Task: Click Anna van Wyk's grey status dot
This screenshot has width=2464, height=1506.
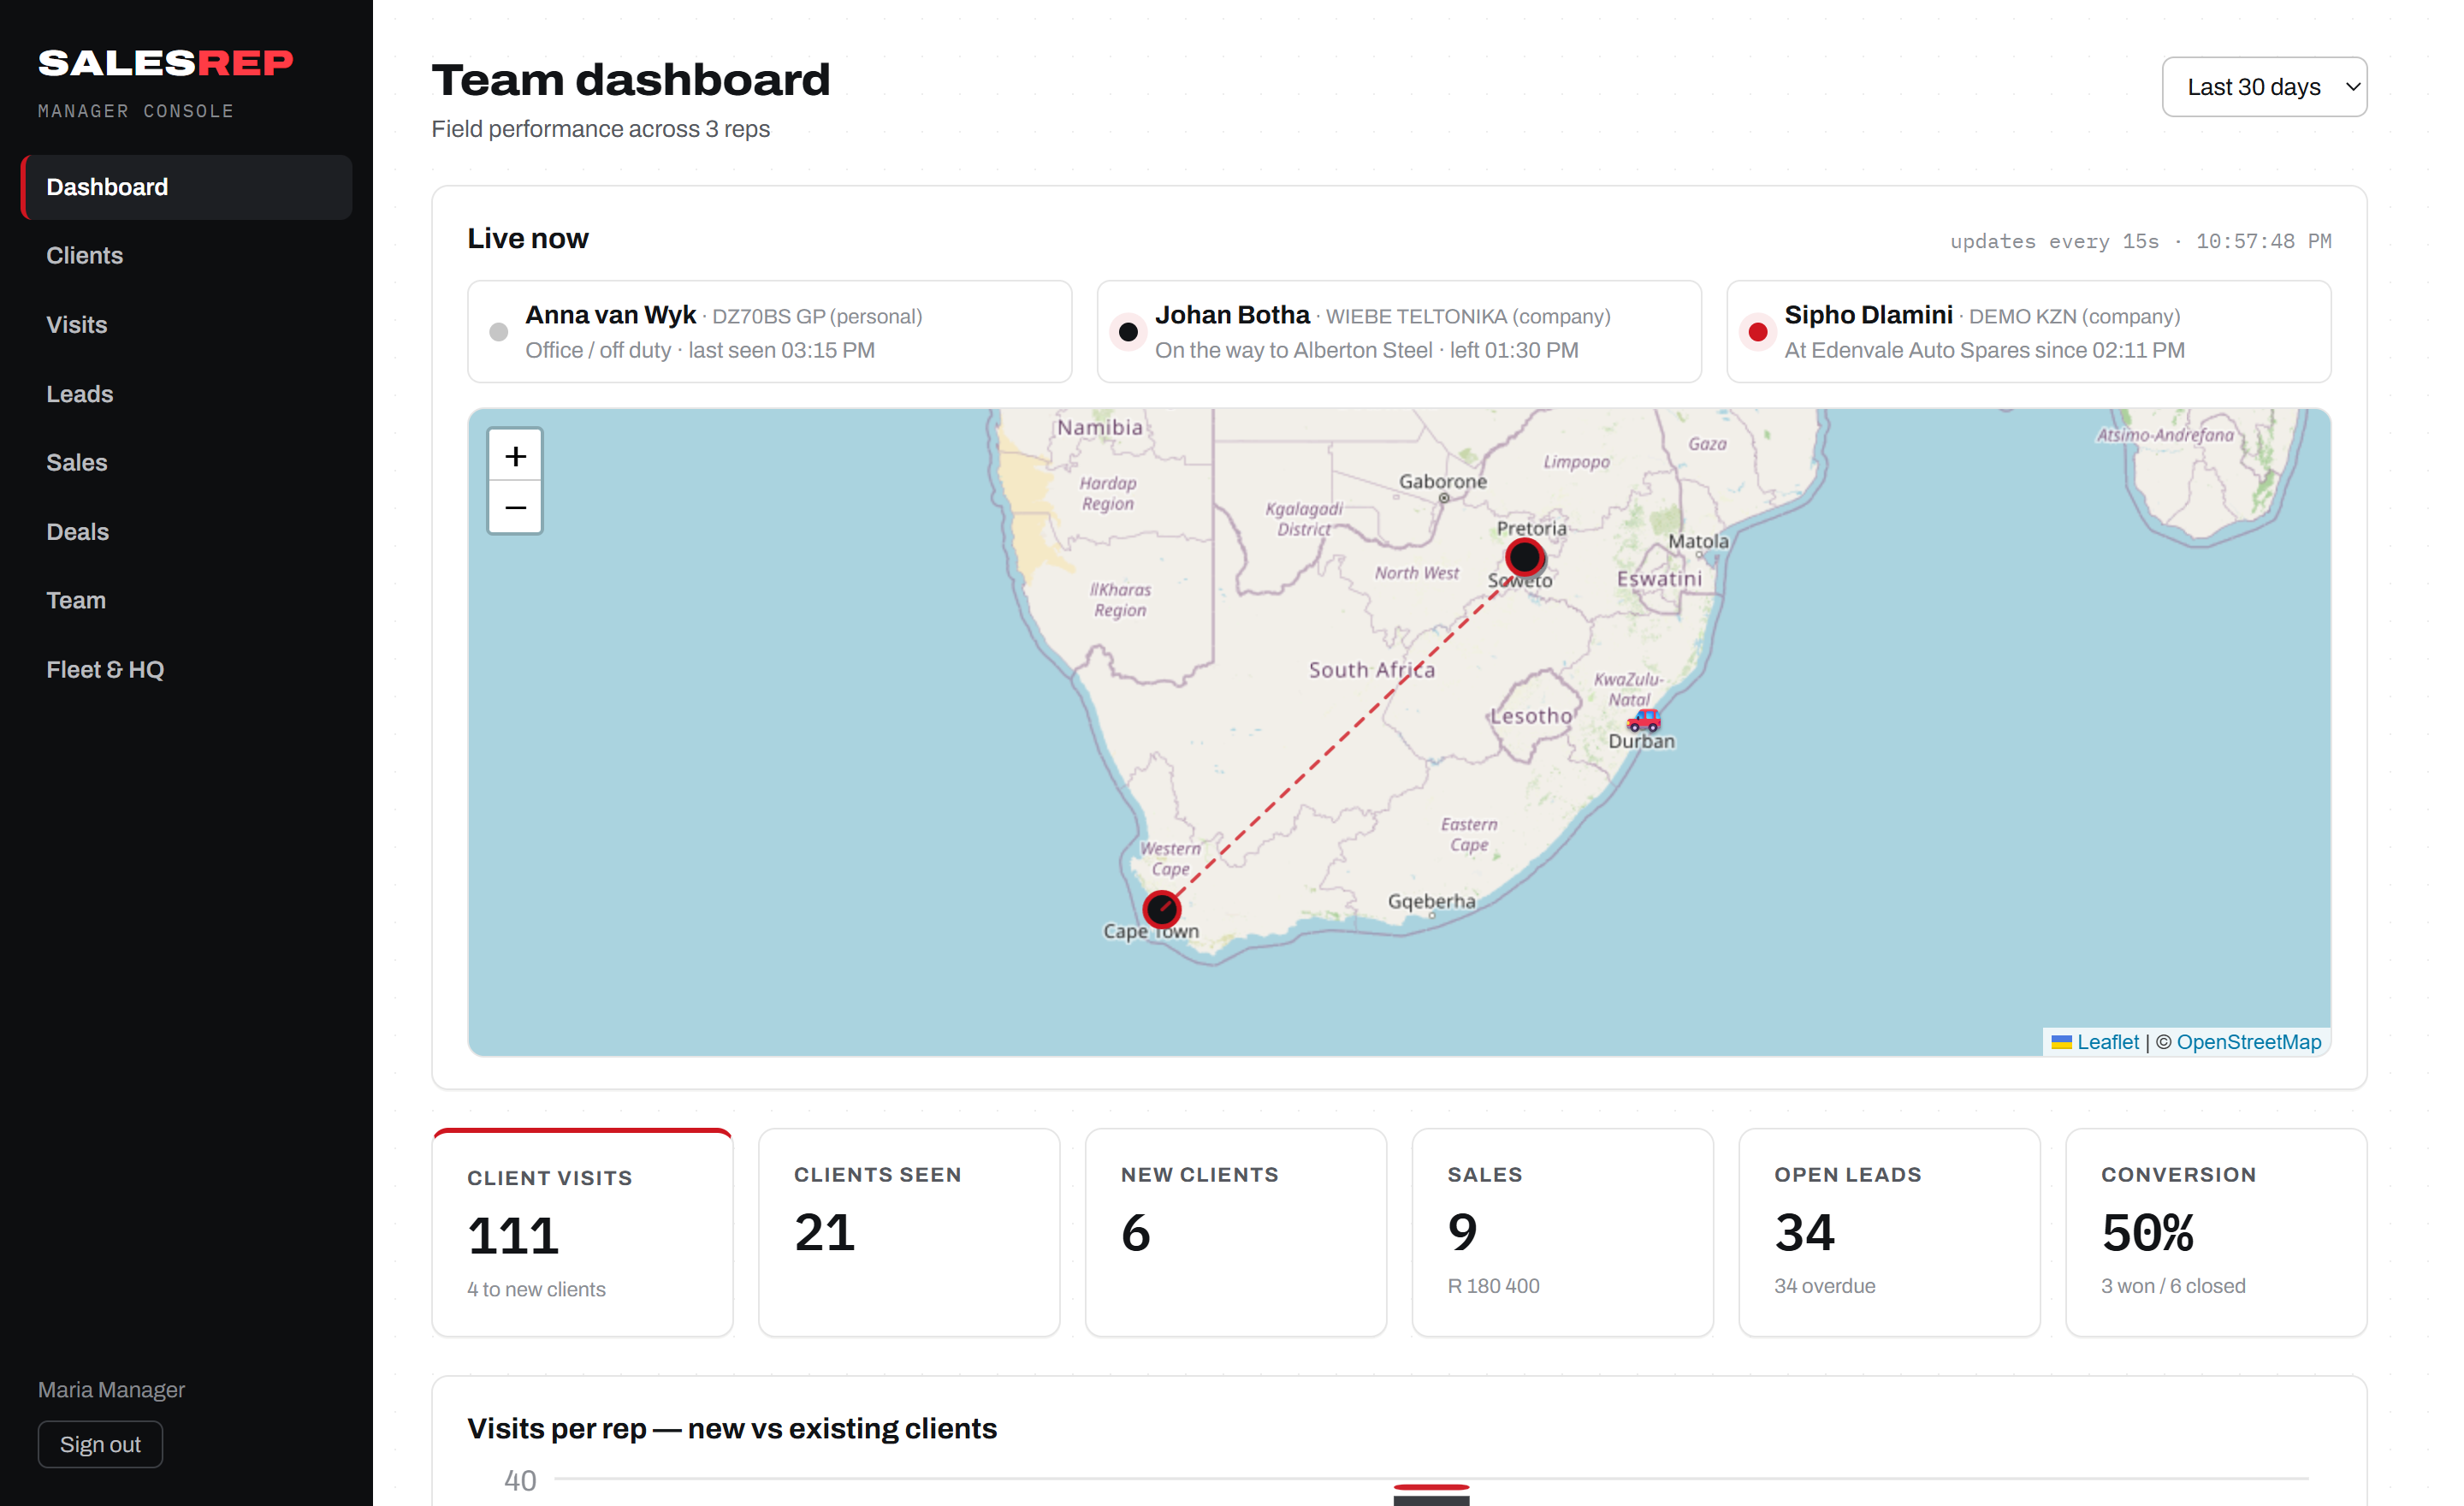Action: 498,332
